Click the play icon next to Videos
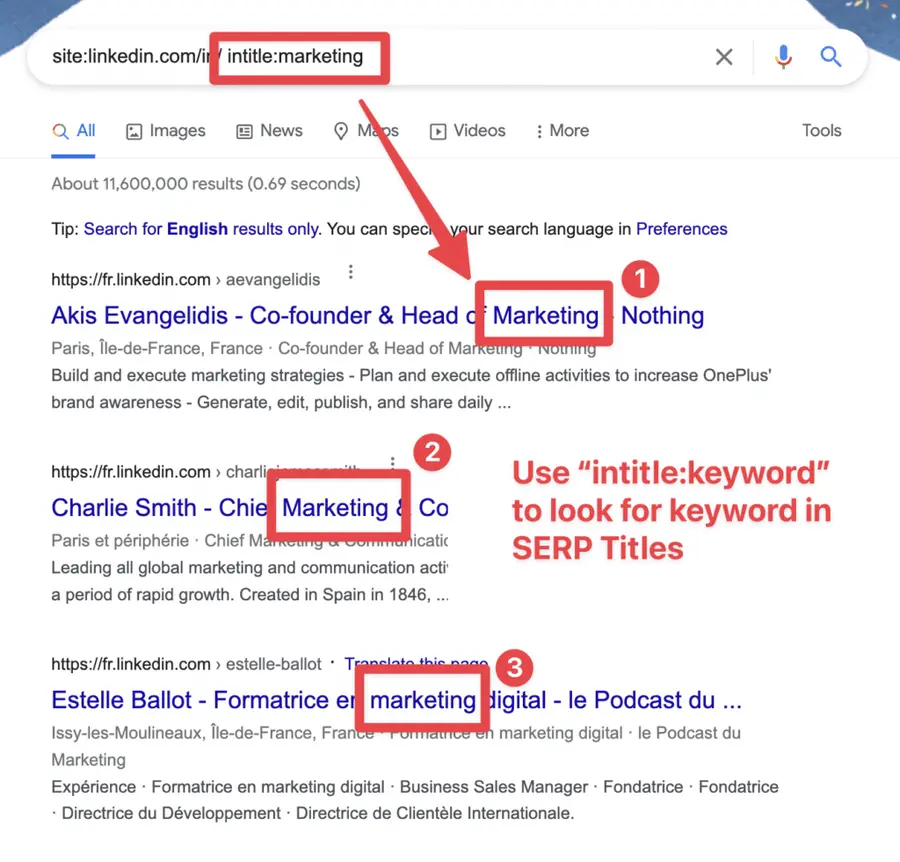 coord(437,130)
